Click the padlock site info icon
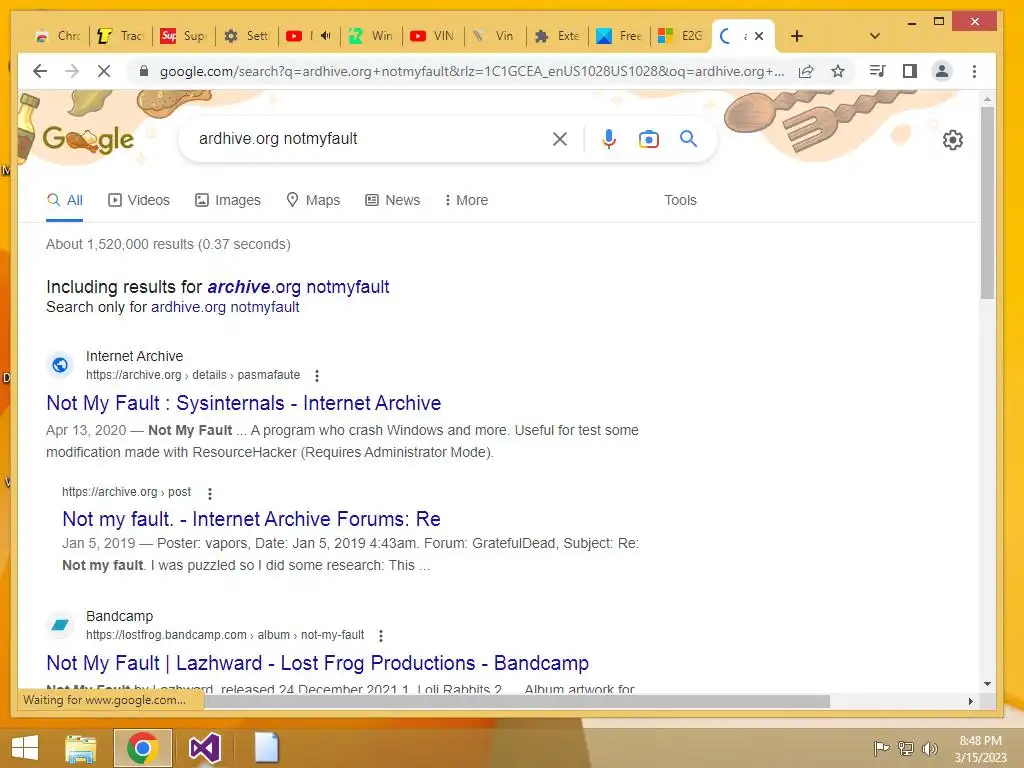Viewport: 1024px width, 768px height. pyautogui.click(x=144, y=71)
